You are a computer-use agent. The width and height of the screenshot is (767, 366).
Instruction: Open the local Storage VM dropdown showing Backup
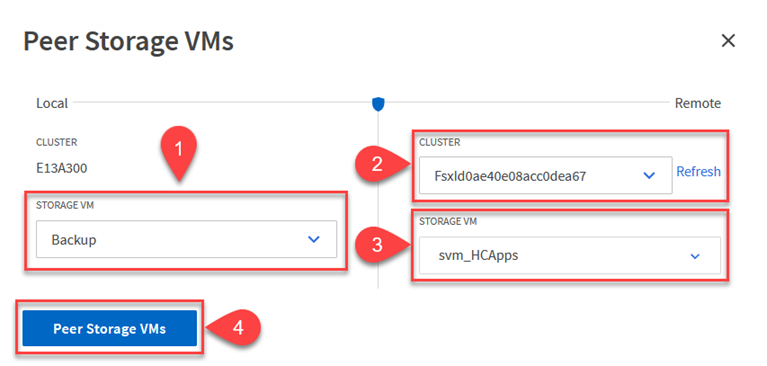(x=186, y=239)
